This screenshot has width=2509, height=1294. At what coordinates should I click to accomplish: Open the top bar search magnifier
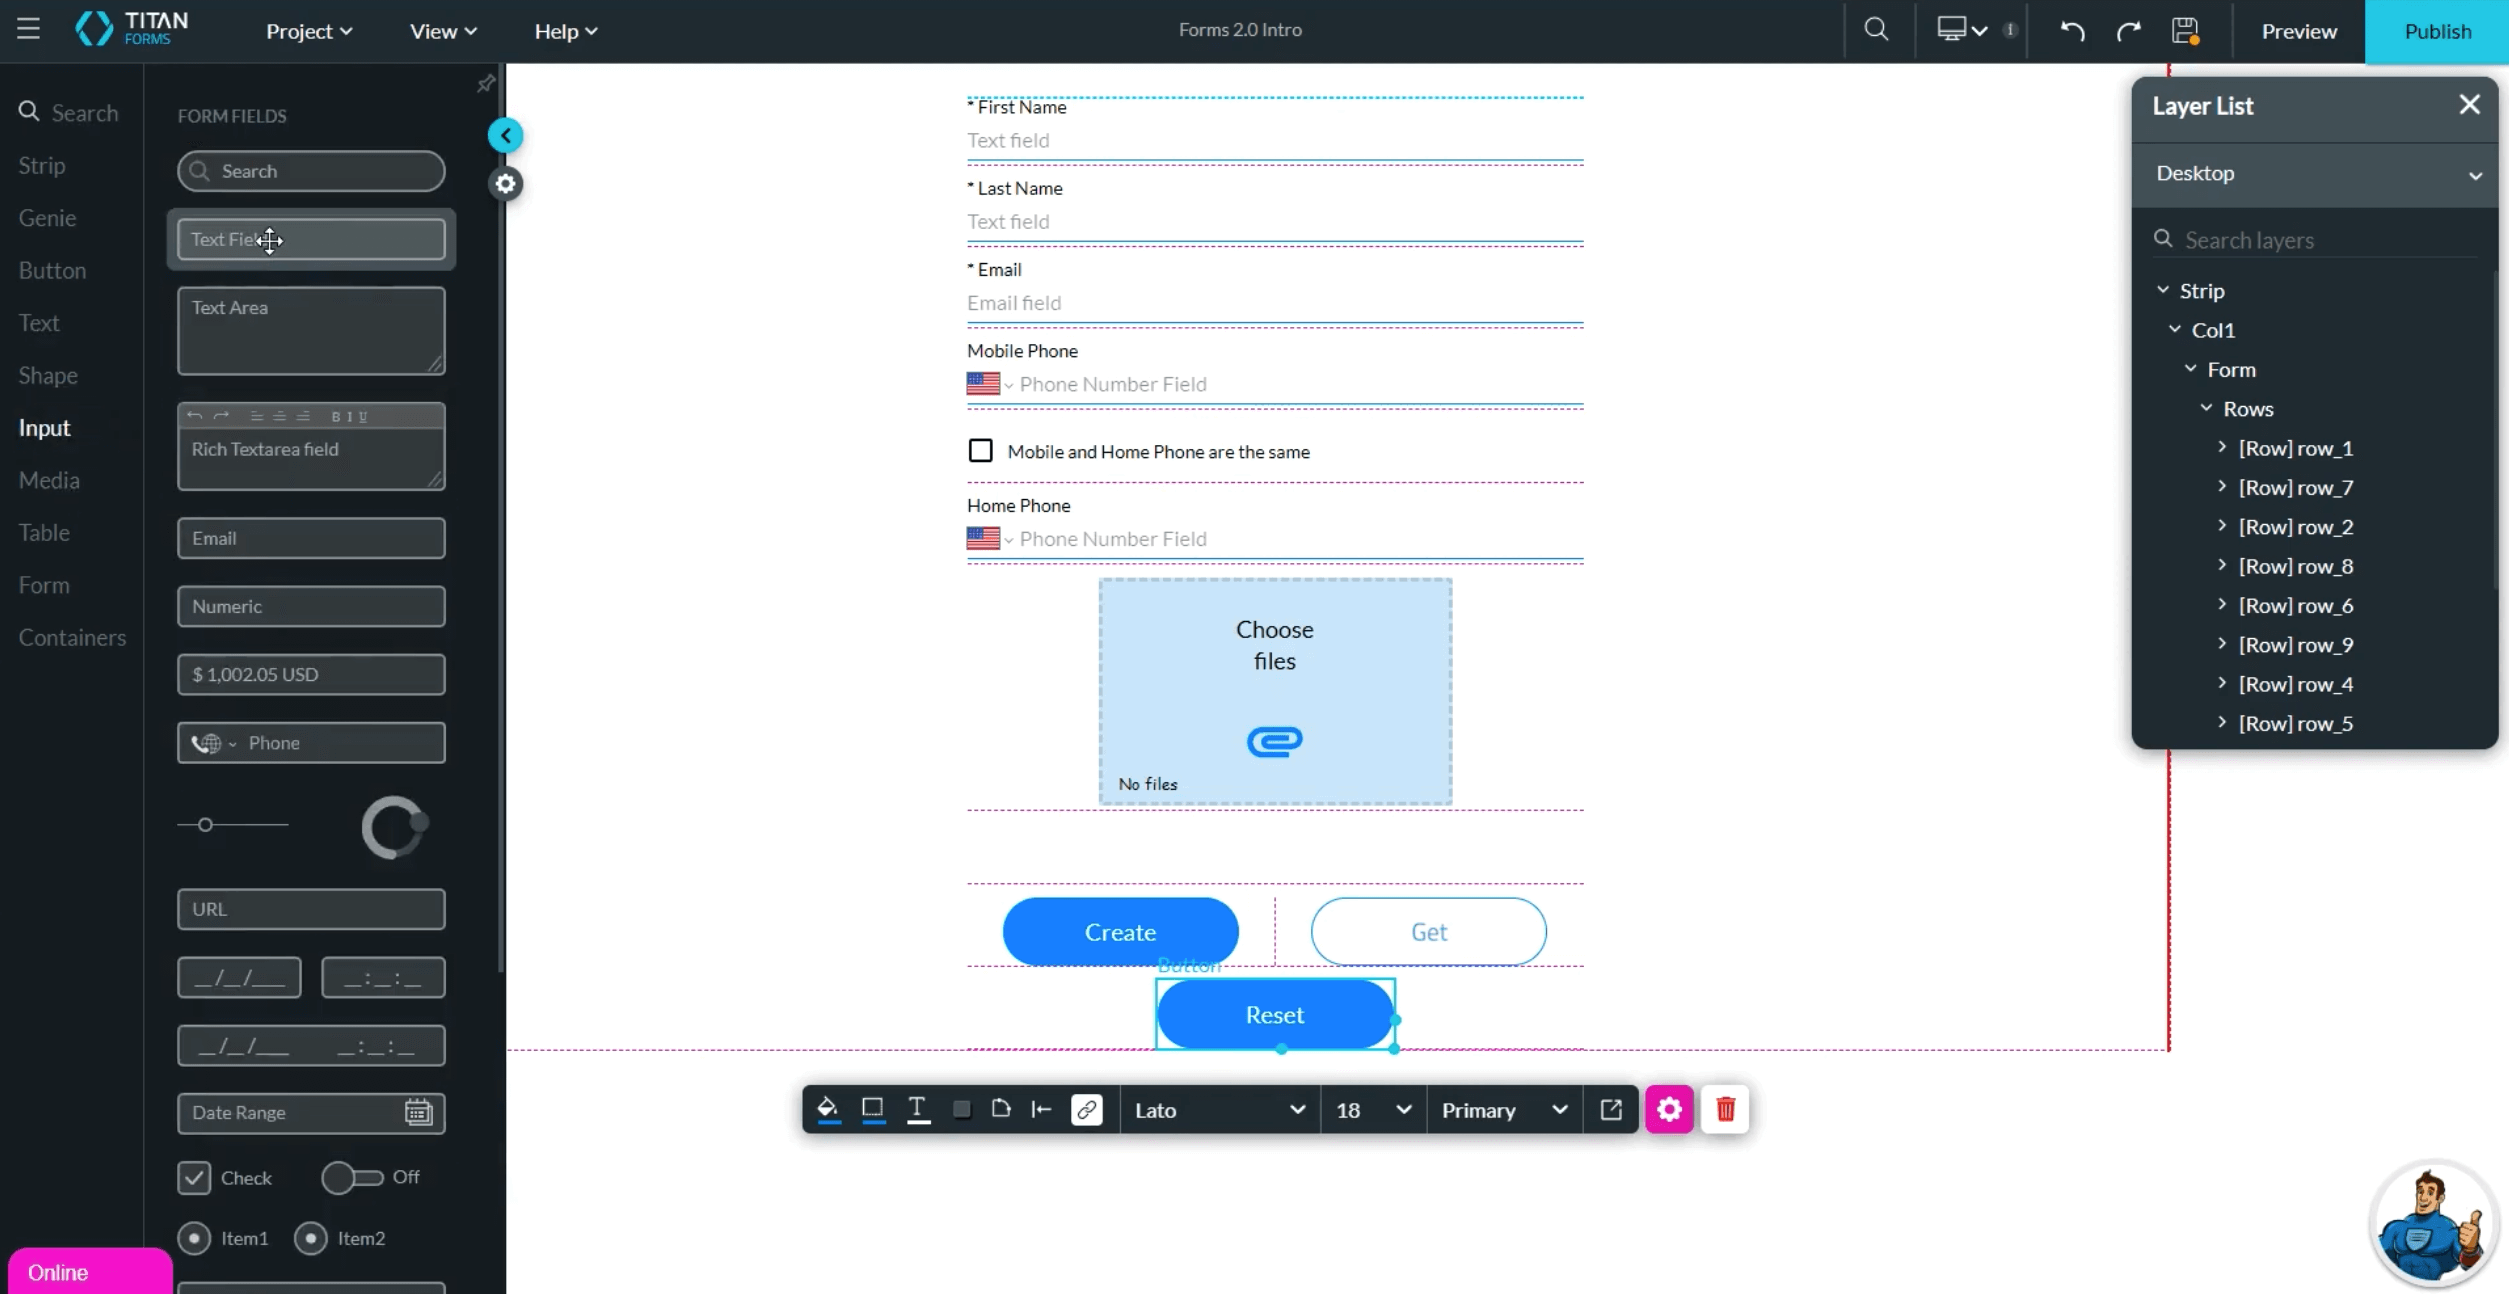pos(1876,30)
